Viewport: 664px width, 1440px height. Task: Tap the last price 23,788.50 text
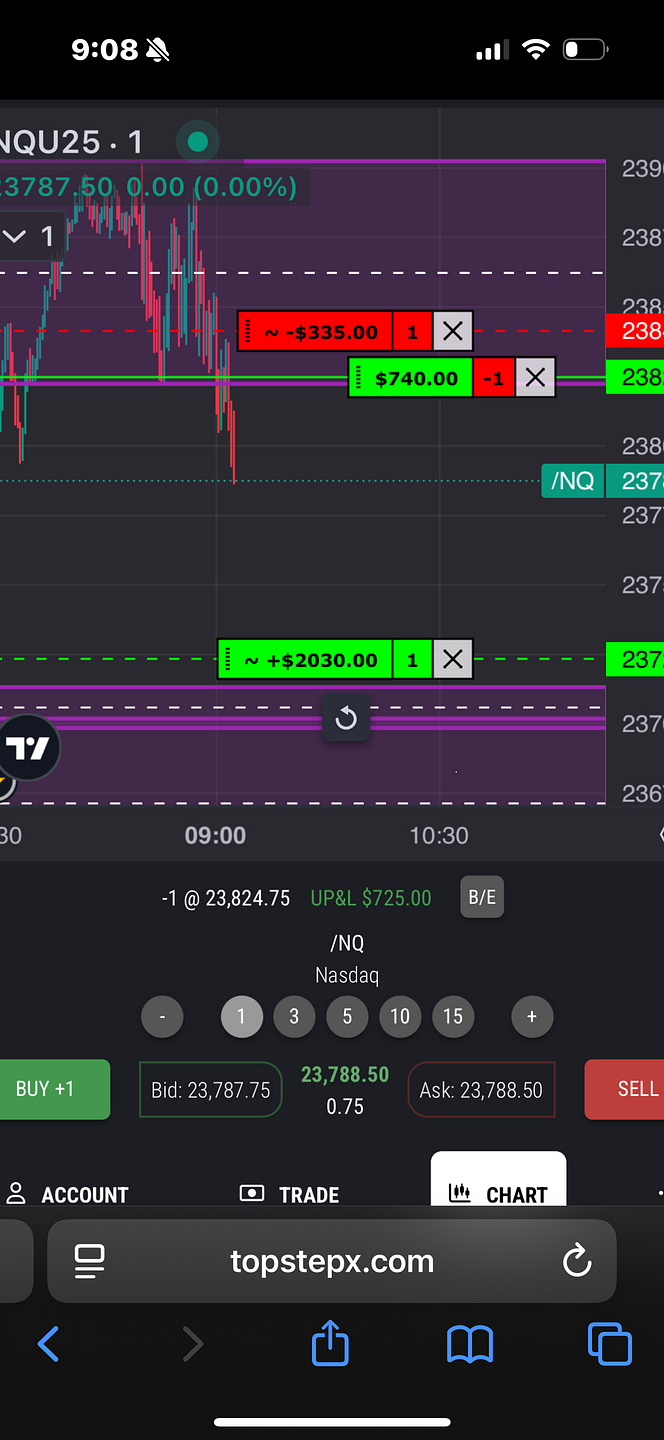pyautogui.click(x=345, y=1075)
